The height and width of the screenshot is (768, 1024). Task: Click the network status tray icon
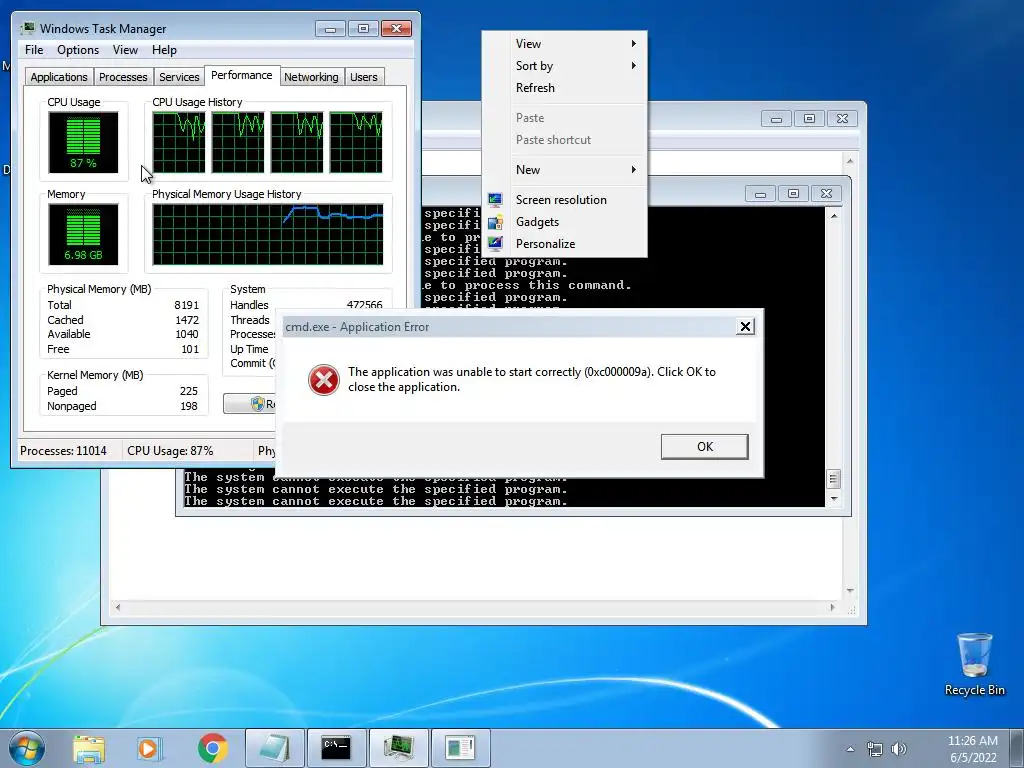(x=874, y=749)
